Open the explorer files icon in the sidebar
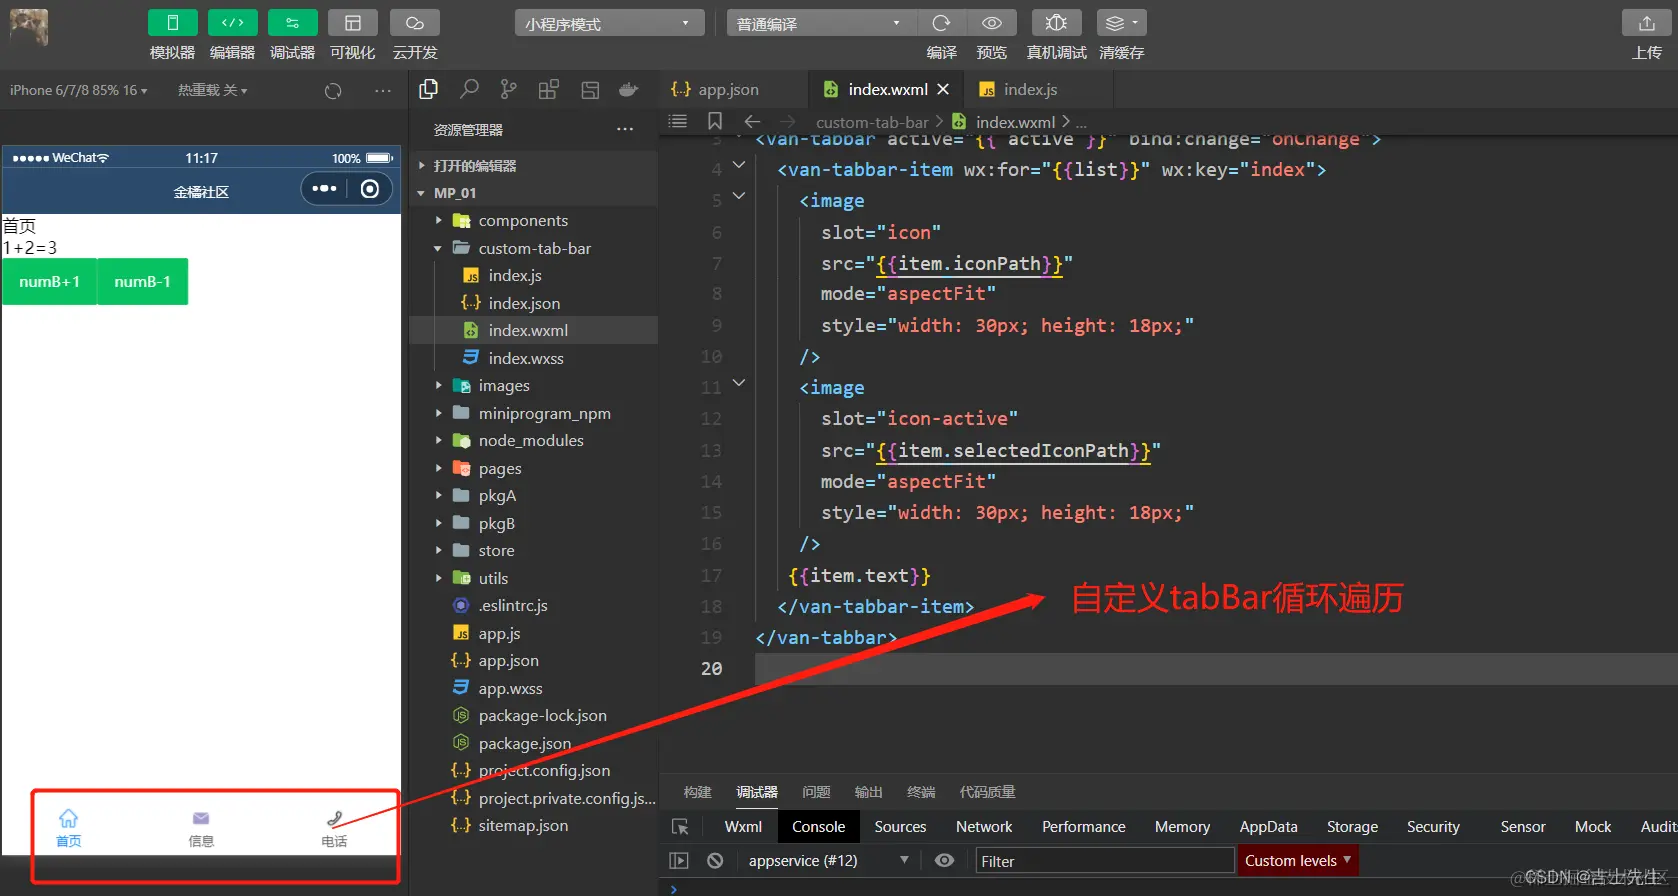1678x896 pixels. click(429, 90)
